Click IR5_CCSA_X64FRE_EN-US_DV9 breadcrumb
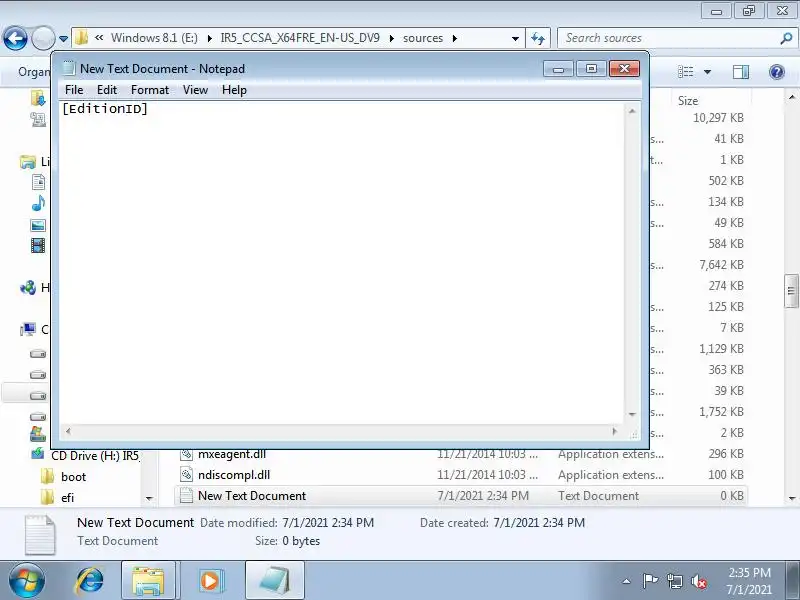800x600 pixels. point(300,38)
